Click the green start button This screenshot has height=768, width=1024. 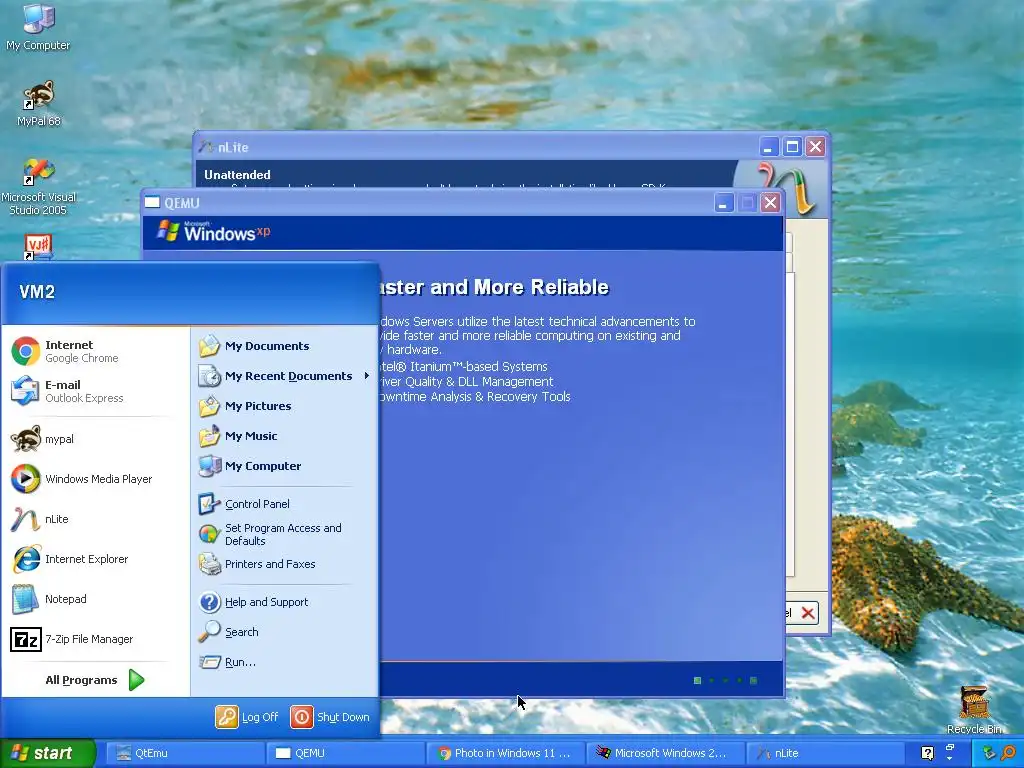[x=48, y=753]
